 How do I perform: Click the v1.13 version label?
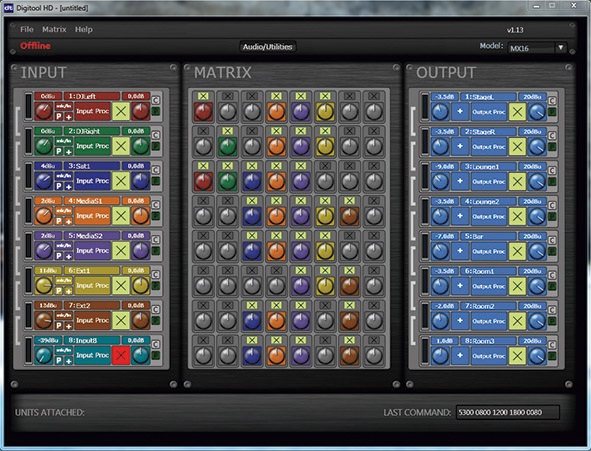click(515, 30)
